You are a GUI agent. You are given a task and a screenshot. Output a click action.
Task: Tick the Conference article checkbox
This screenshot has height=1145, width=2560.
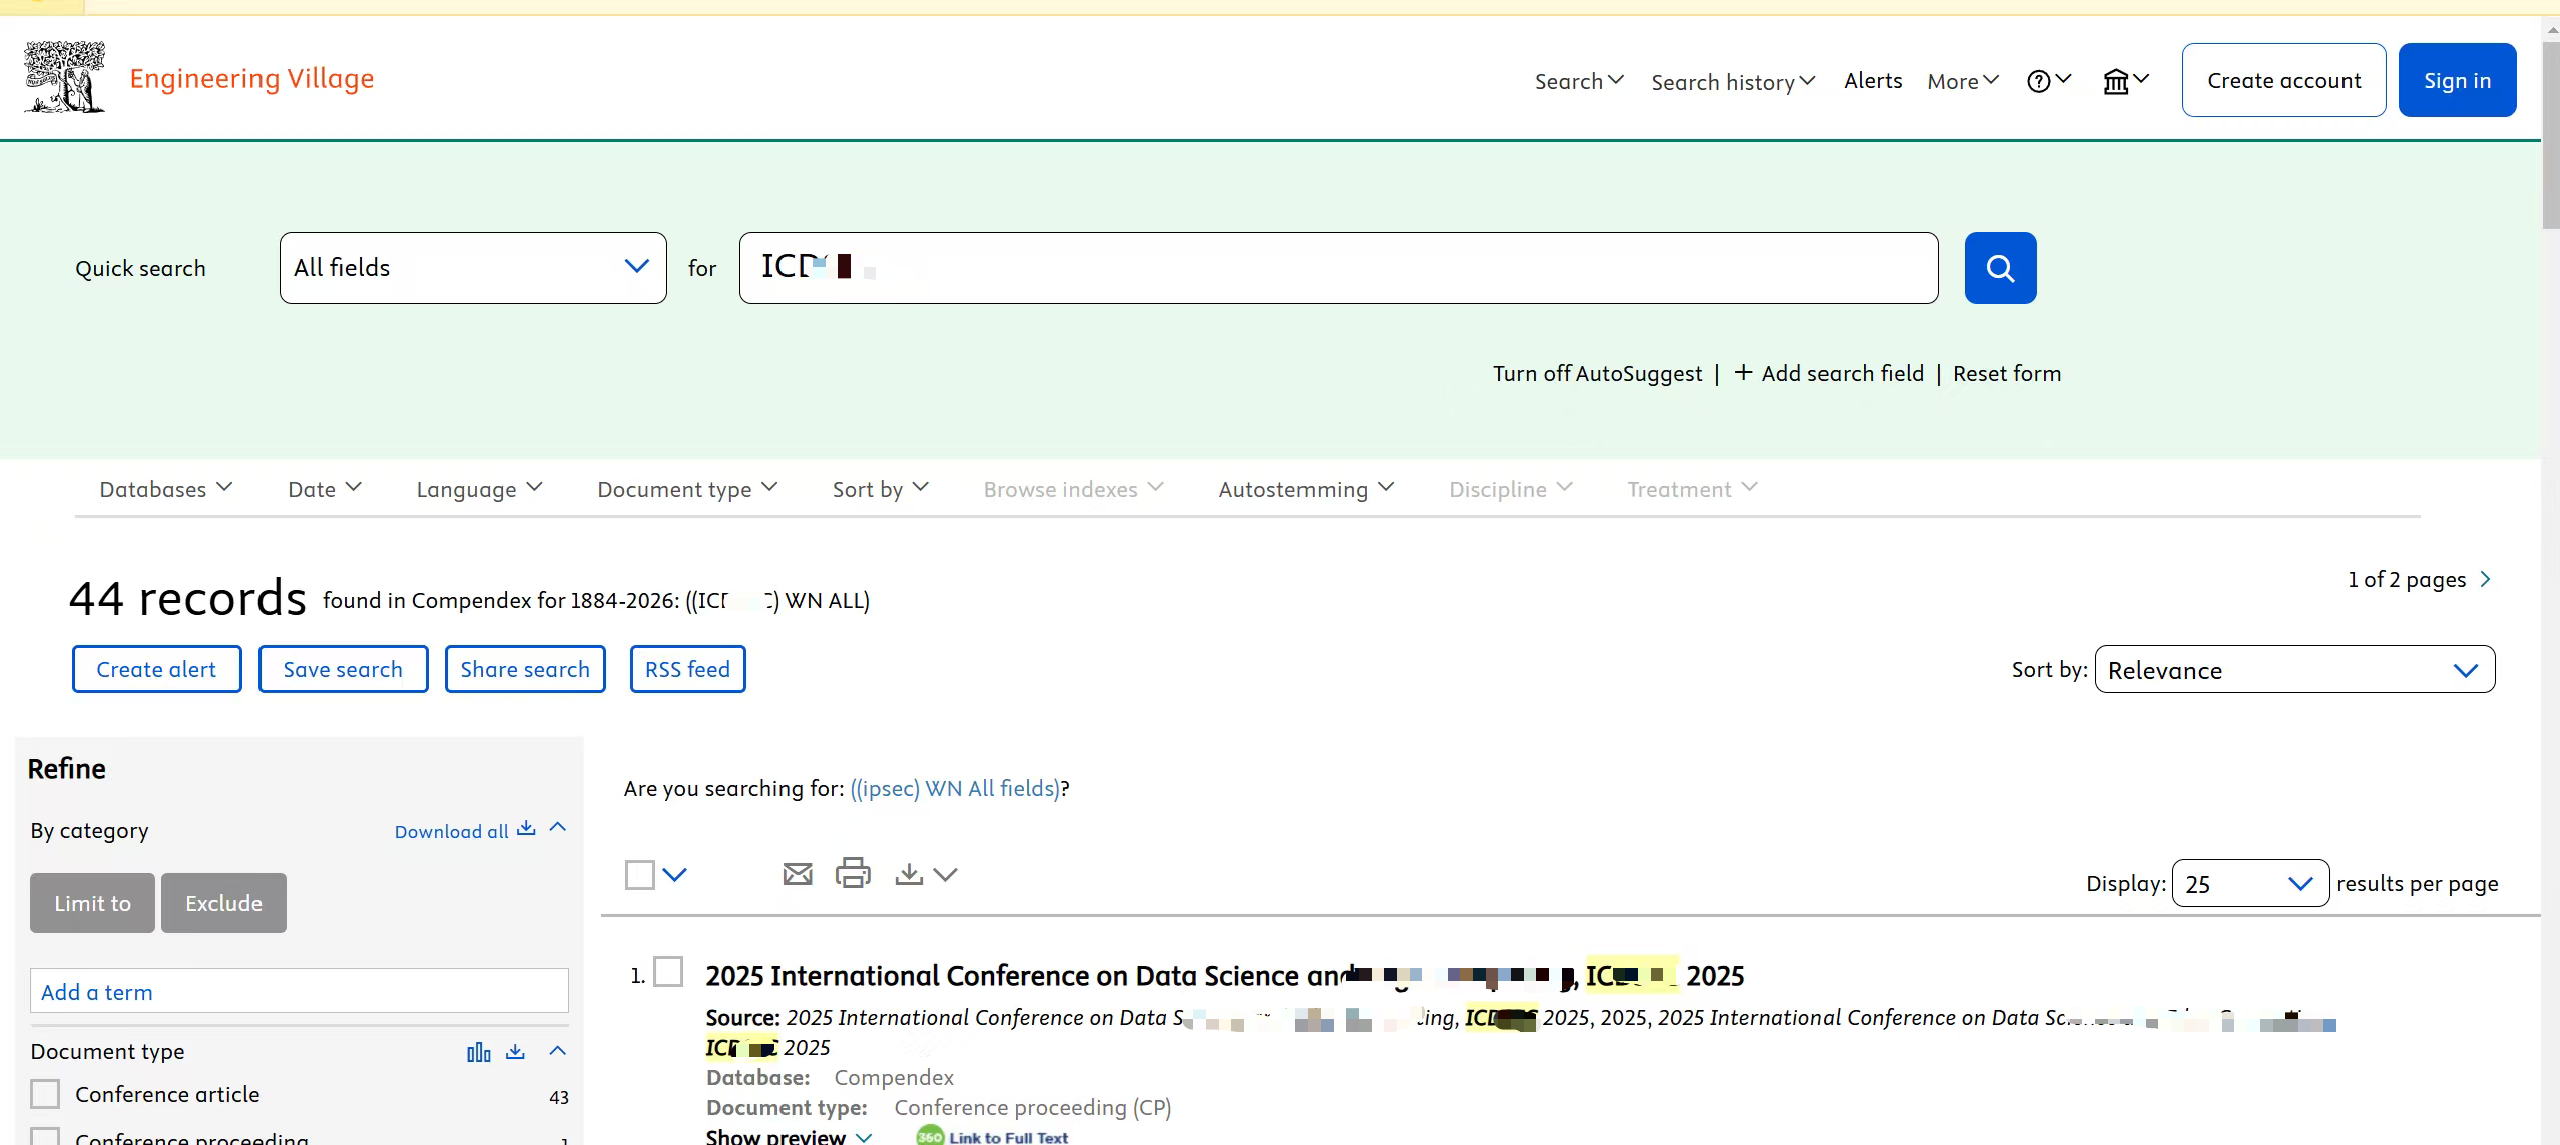[x=45, y=1094]
